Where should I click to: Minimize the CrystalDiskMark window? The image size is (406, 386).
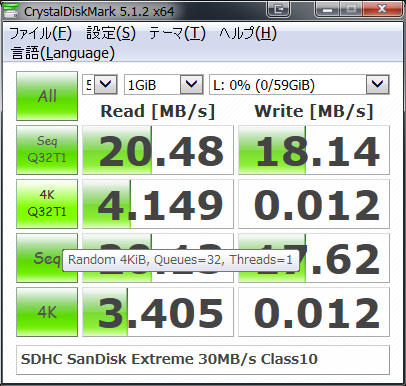[x=327, y=9]
